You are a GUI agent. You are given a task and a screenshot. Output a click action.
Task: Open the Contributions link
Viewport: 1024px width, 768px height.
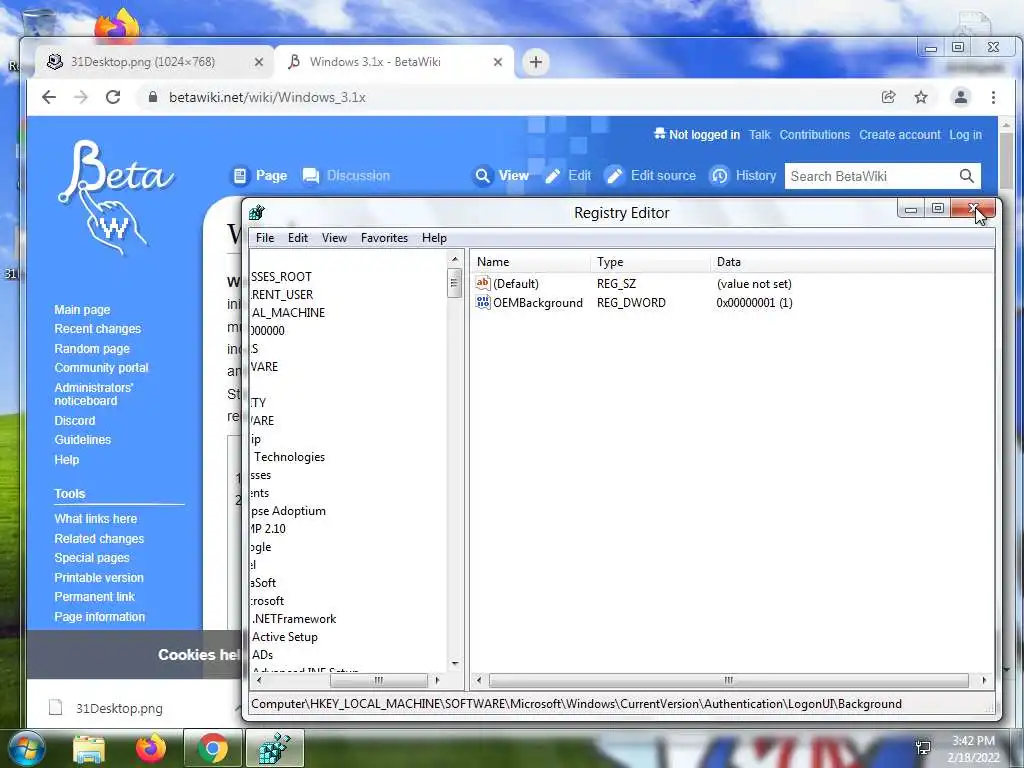pyautogui.click(x=814, y=135)
